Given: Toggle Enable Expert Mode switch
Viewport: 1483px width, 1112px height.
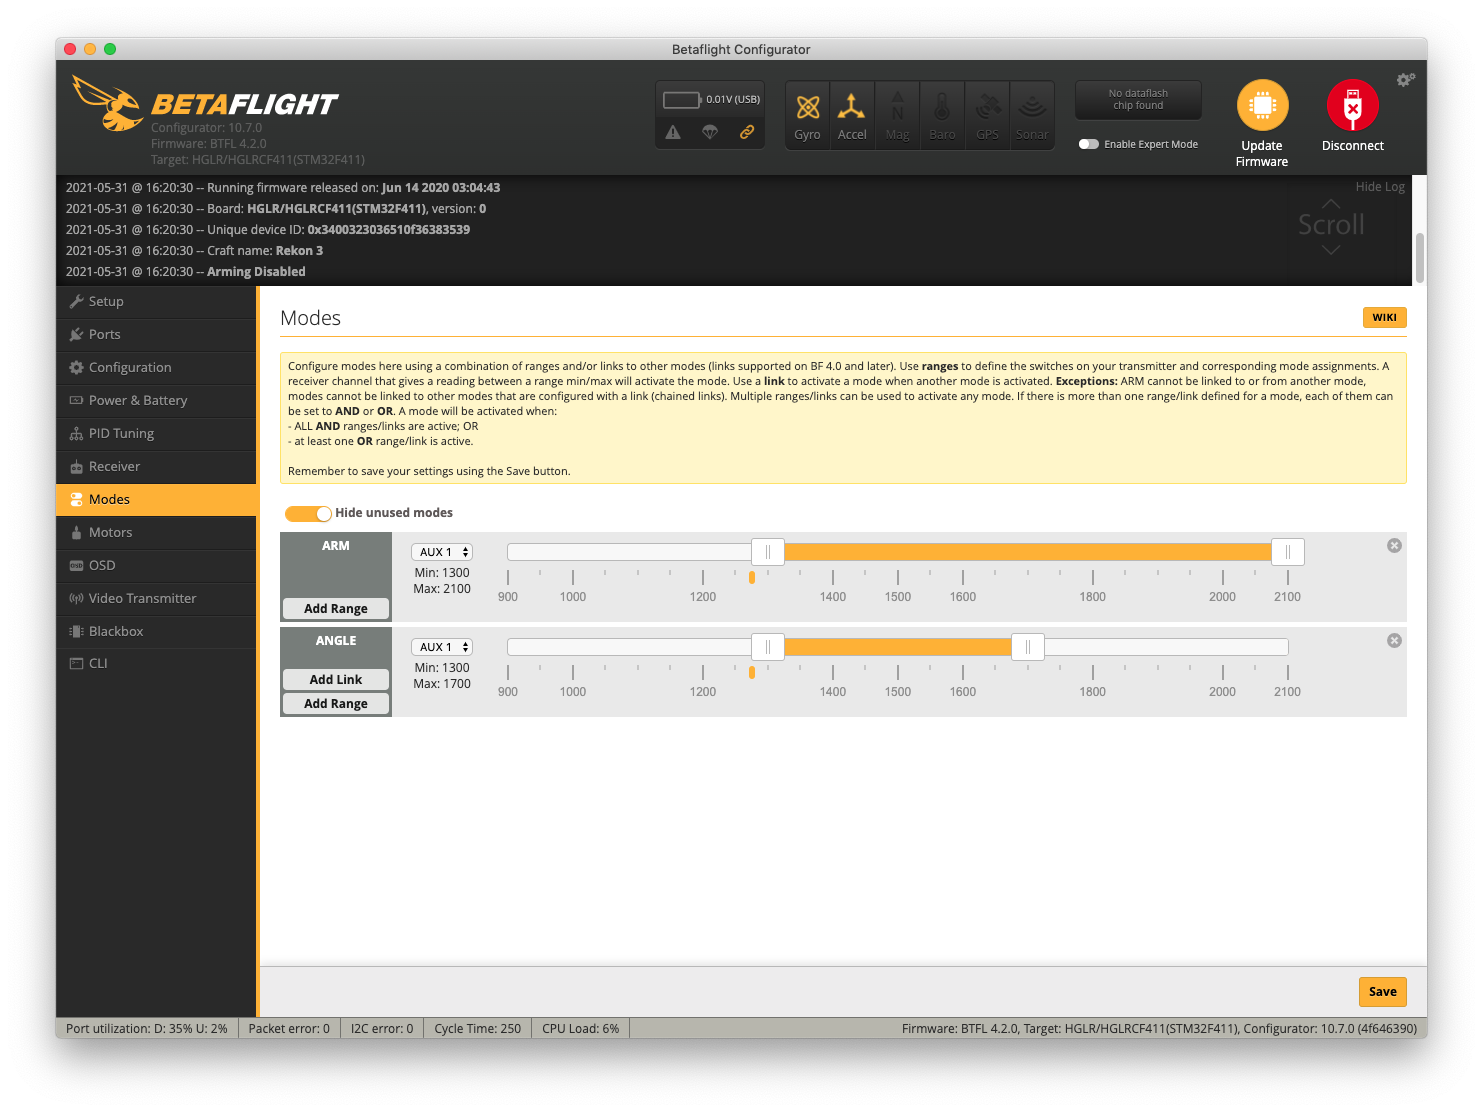Looking at the screenshot, I should click(1088, 144).
